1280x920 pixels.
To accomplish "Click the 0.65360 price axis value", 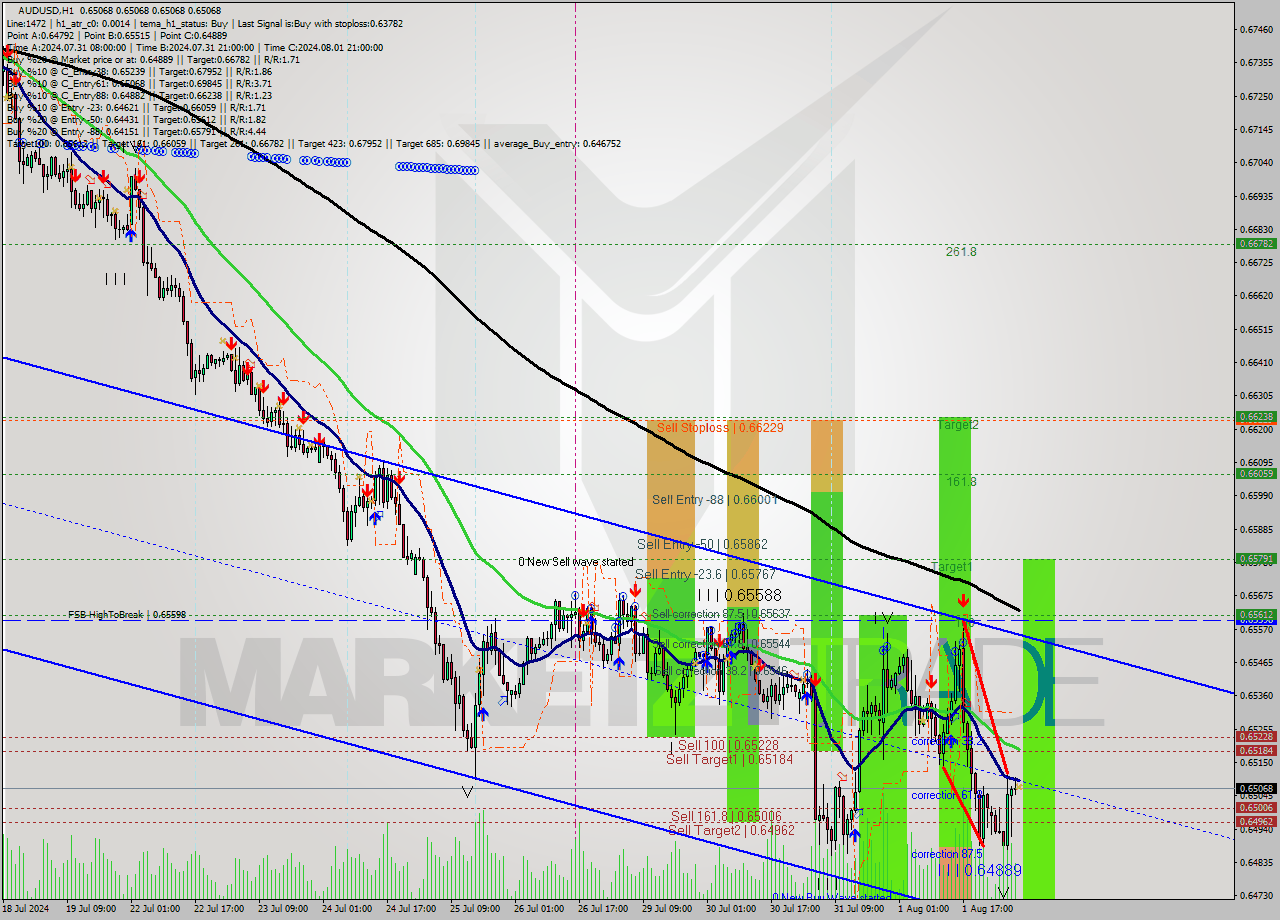I will pos(1256,695).
